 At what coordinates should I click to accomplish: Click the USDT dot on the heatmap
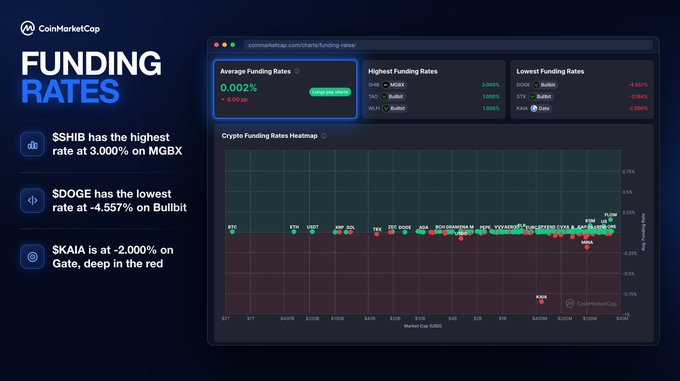(312, 232)
